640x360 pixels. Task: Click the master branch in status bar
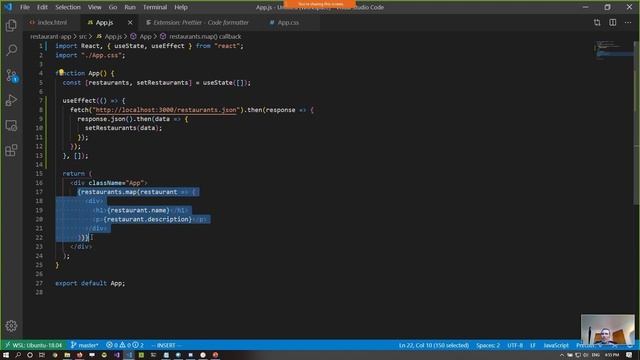coord(84,345)
